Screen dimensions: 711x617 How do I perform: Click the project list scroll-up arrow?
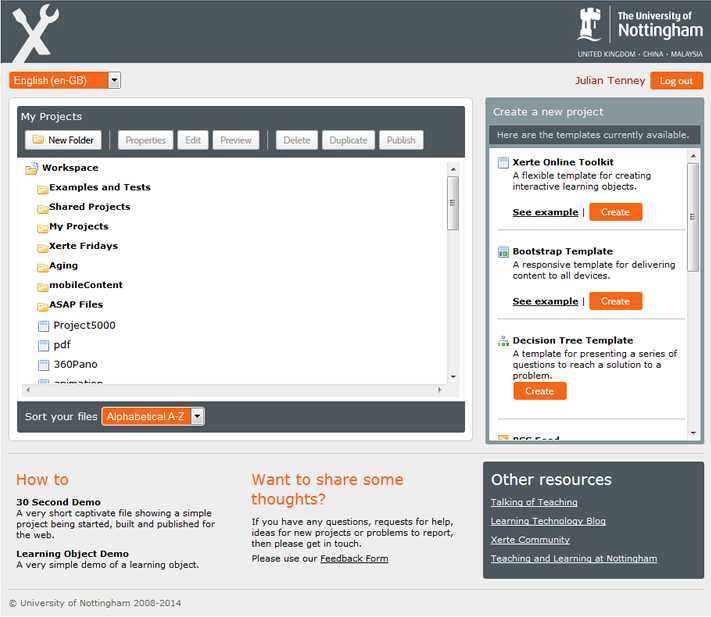[x=453, y=169]
